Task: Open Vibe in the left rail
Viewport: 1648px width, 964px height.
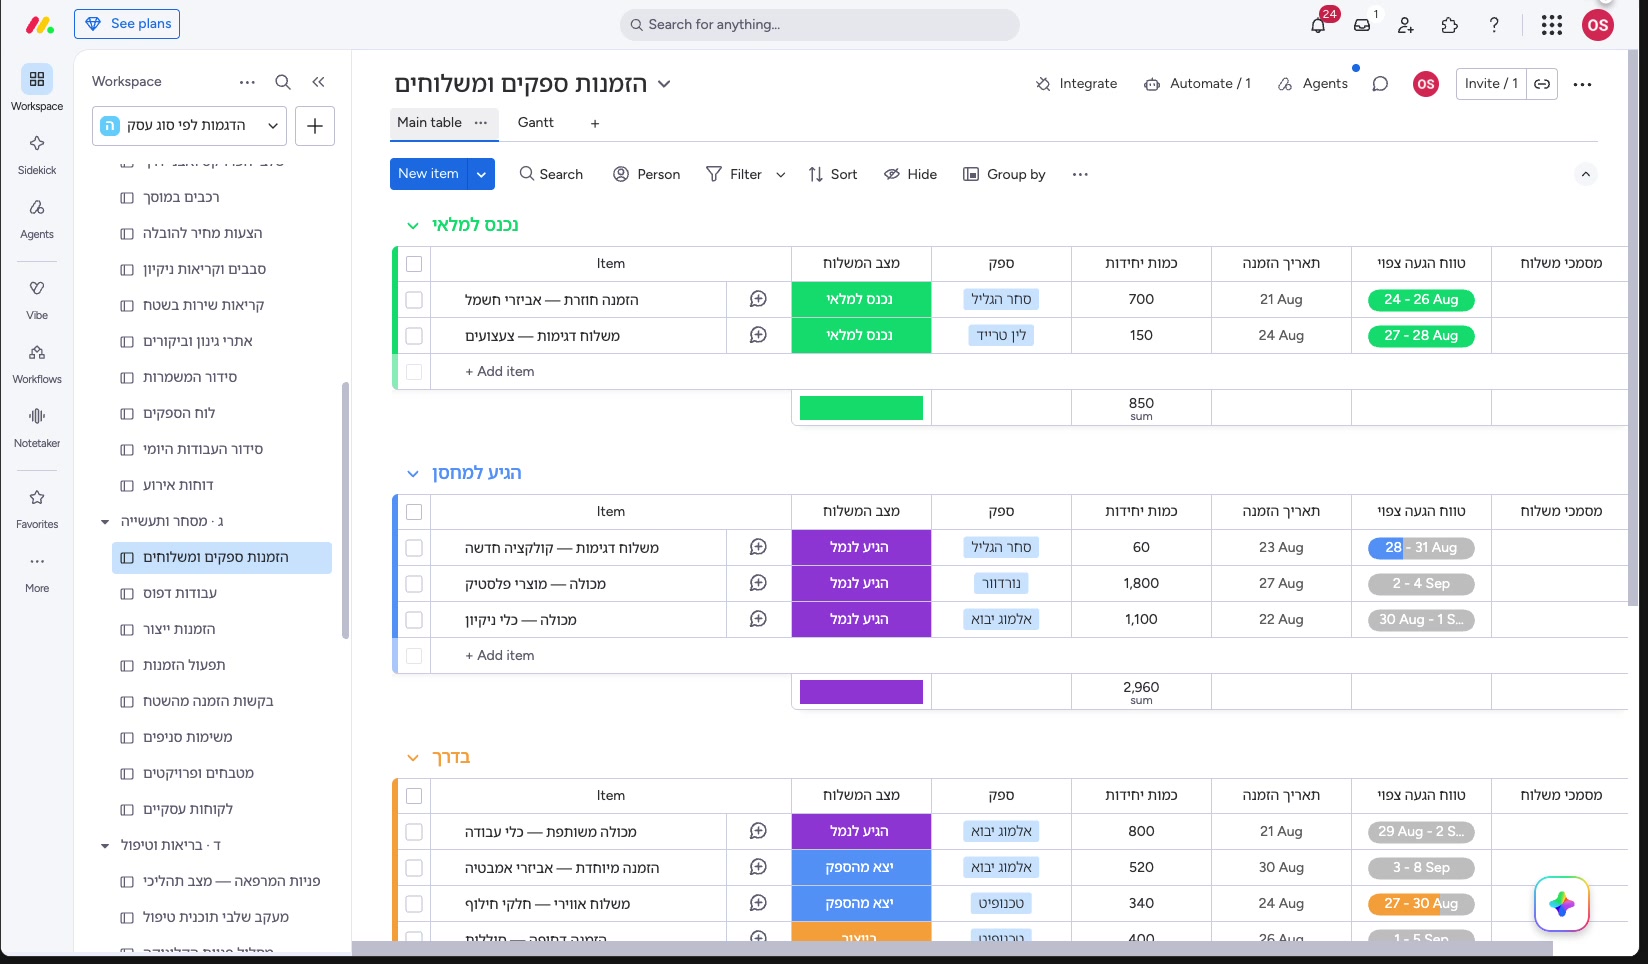Action: point(37,298)
